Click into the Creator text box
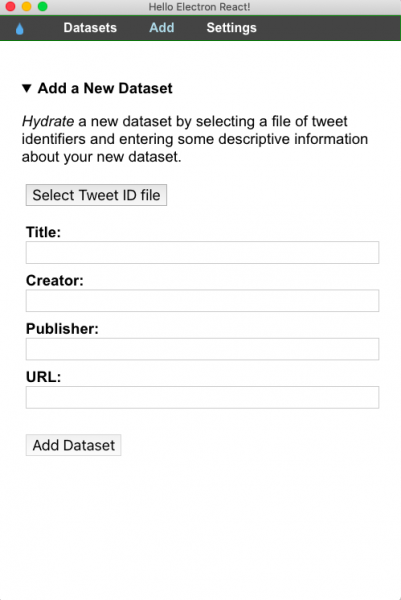This screenshot has width=401, height=600. 202,301
